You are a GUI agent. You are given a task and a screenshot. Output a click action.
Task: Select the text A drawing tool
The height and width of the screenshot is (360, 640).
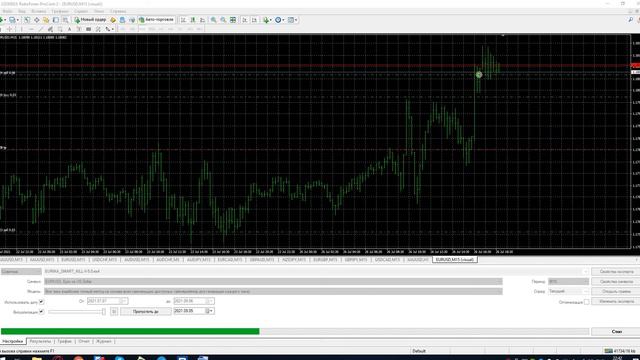pyautogui.click(x=69, y=29)
